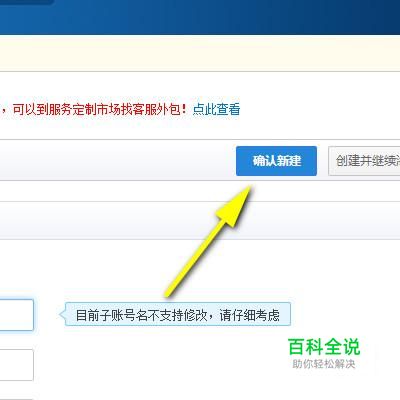Click the 目前子账号名不支持修改 tooltip bubble

point(178,314)
